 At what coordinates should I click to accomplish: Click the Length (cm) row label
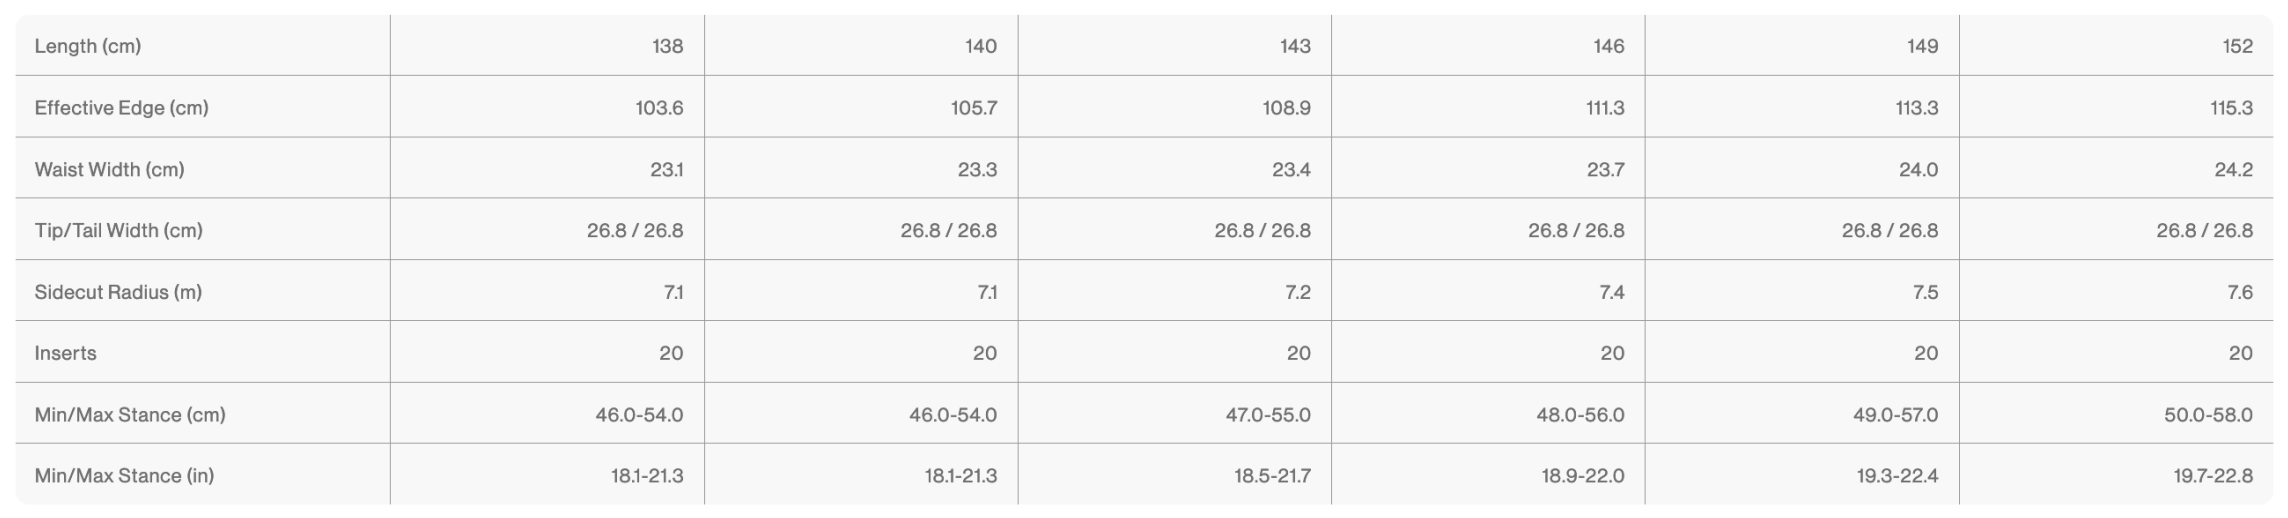pos(88,46)
